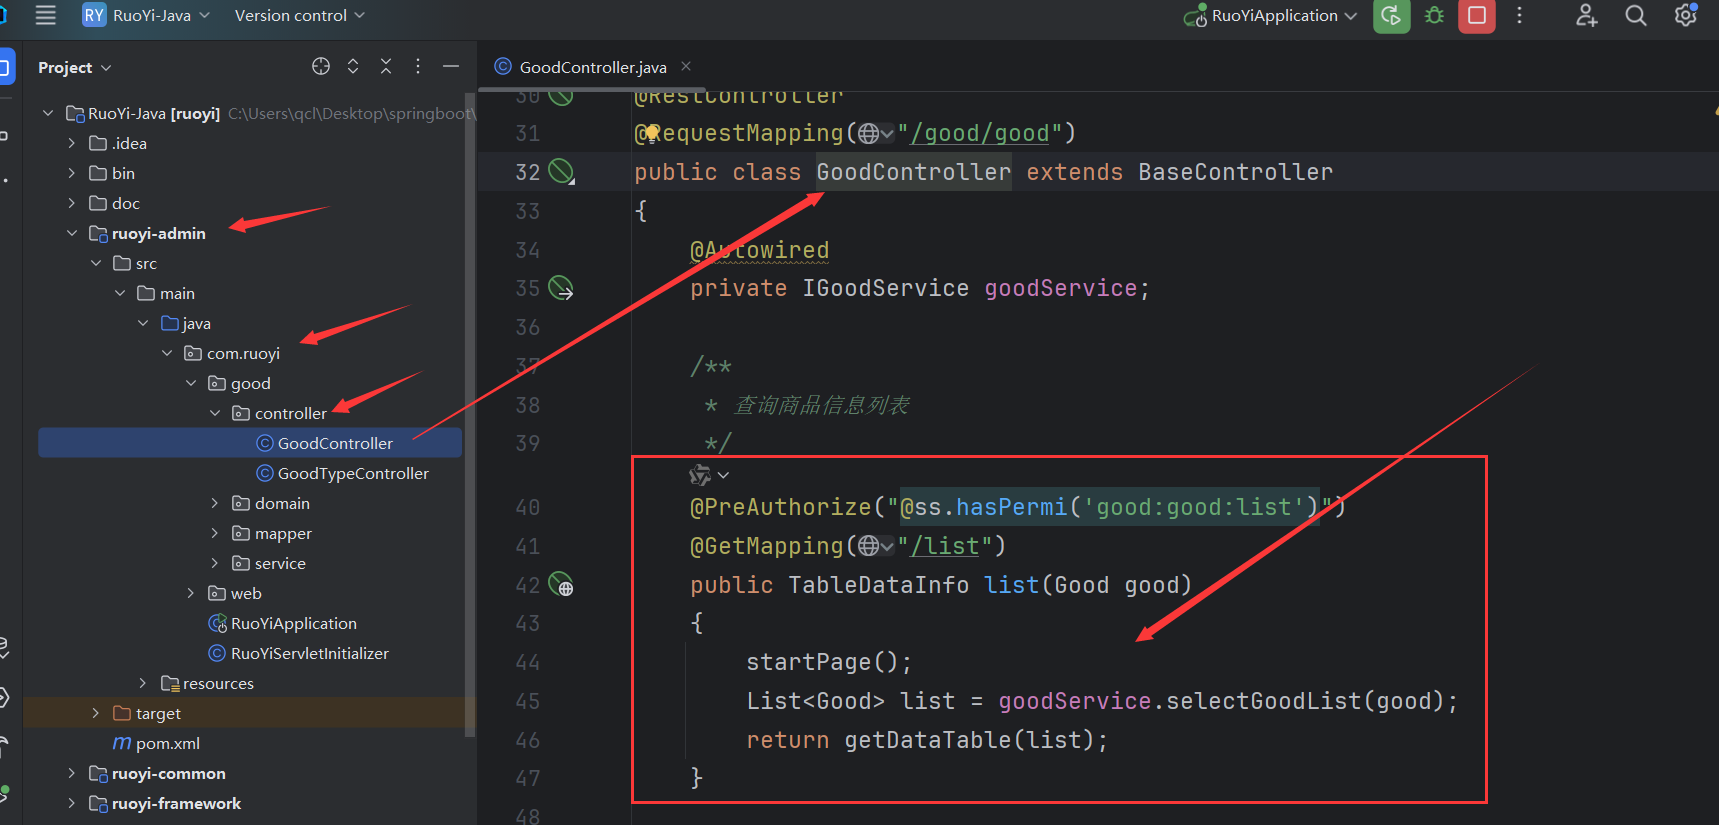Collapse the main folder

click(x=120, y=293)
